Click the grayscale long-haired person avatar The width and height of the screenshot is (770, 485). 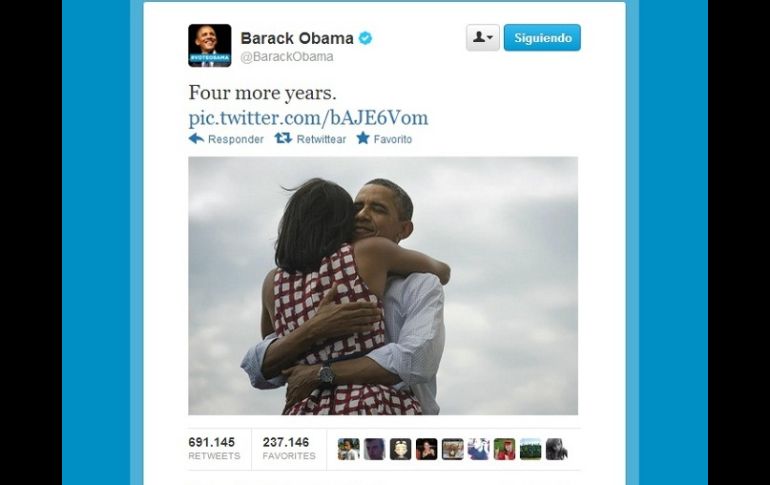tap(556, 449)
